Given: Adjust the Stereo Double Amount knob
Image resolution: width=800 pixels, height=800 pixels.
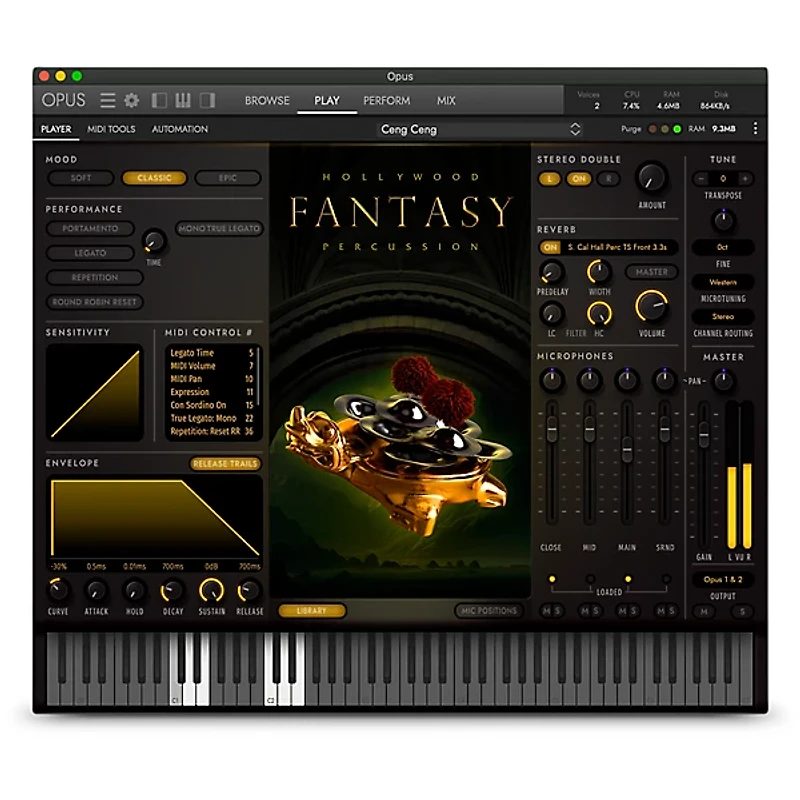Looking at the screenshot, I should click(x=652, y=178).
